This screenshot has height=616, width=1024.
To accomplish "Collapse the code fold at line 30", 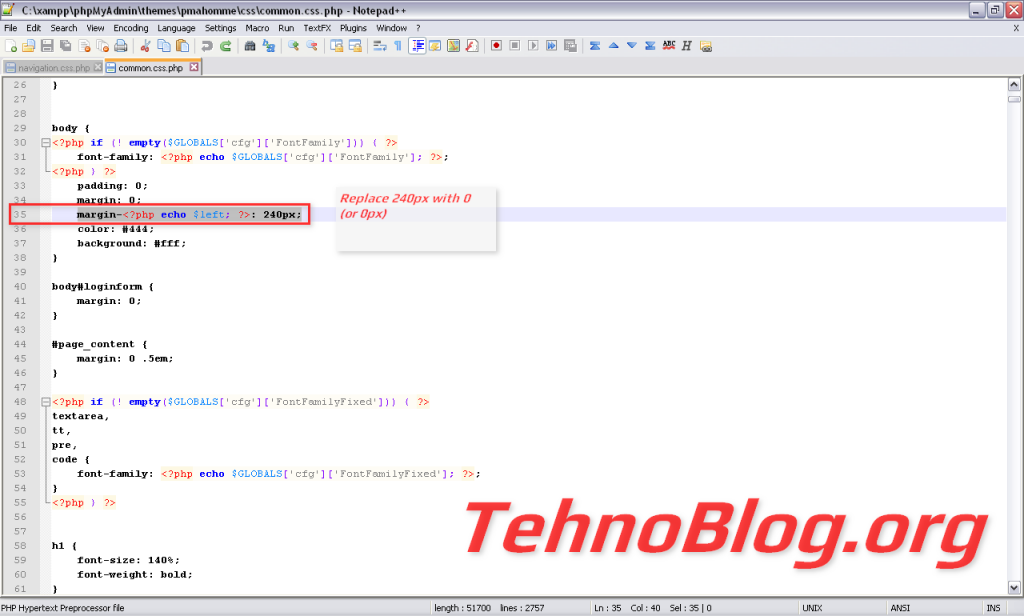I will 45,142.
